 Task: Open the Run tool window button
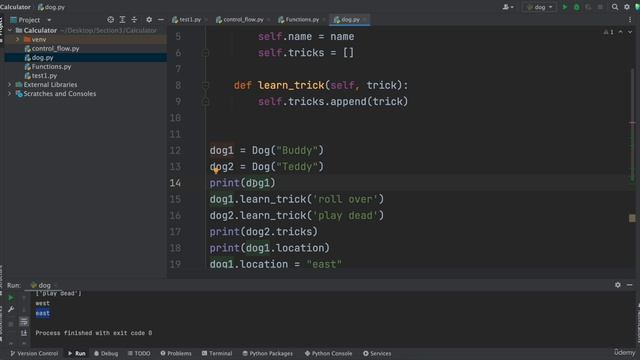pyautogui.click(x=77, y=353)
